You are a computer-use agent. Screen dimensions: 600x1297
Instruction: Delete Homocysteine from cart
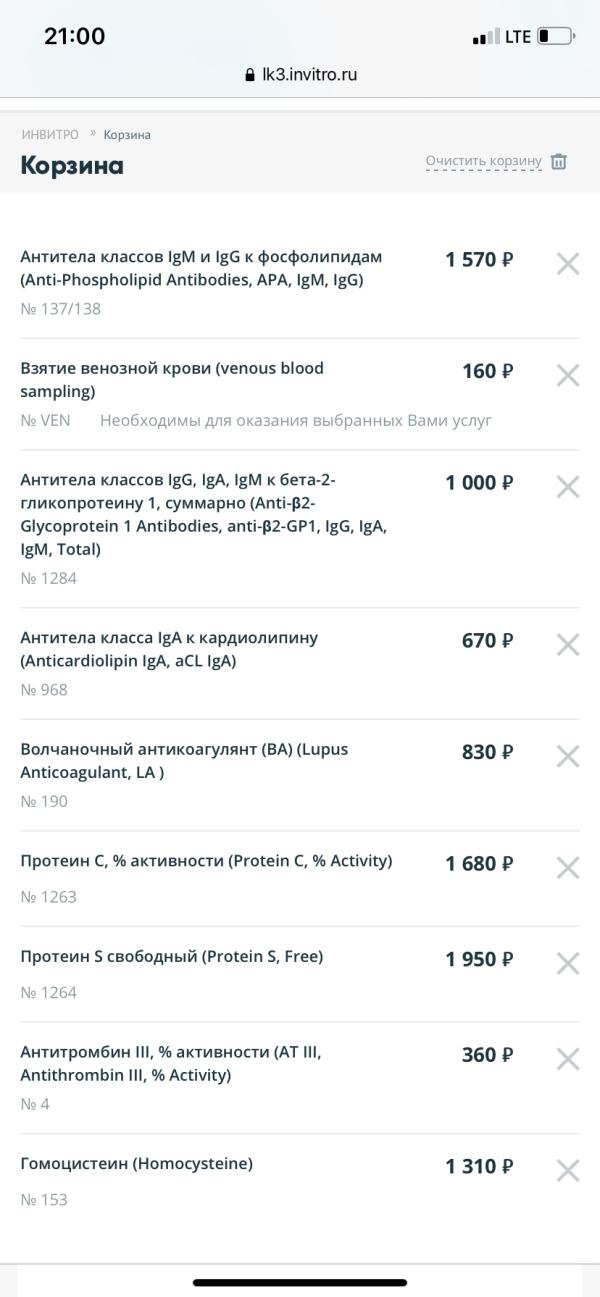[568, 1170]
